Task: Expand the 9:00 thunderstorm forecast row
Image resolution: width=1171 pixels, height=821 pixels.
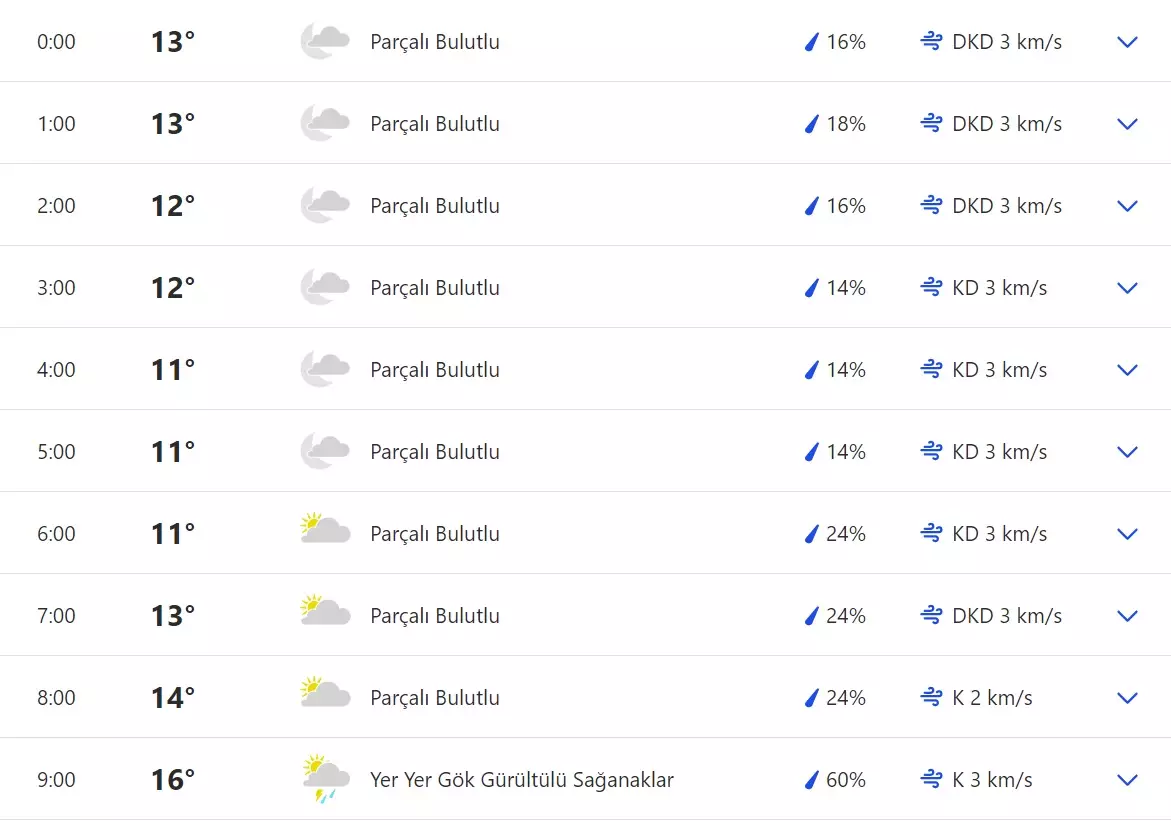Action: point(1127,780)
